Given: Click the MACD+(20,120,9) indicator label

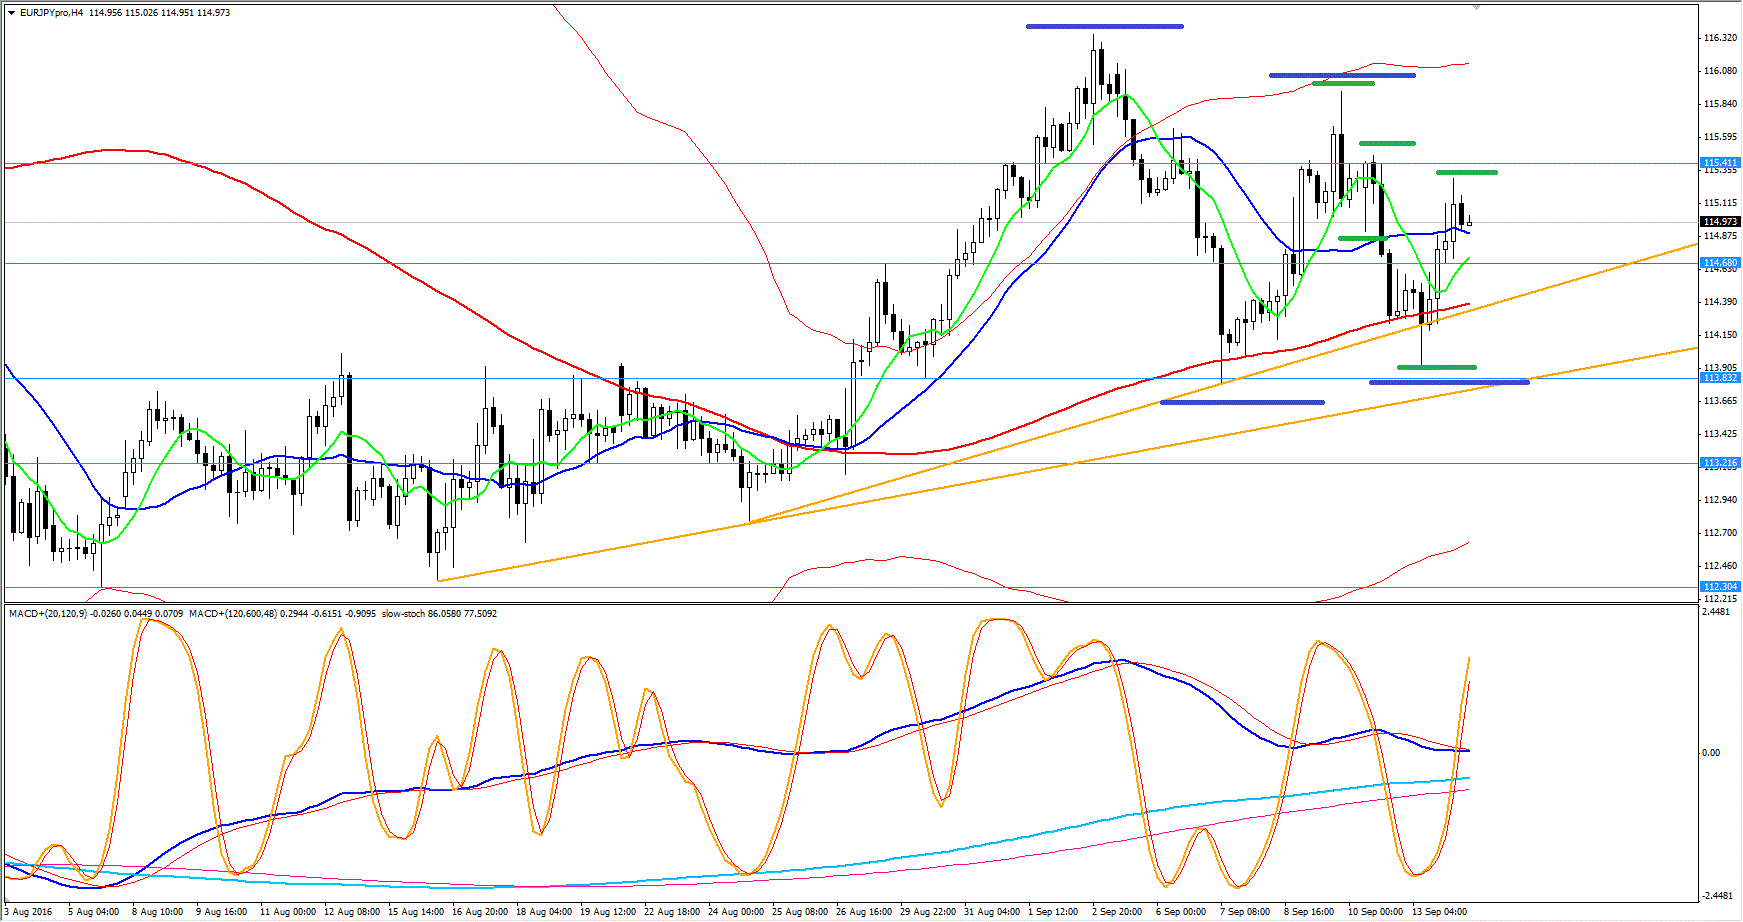Looking at the screenshot, I should (48, 613).
